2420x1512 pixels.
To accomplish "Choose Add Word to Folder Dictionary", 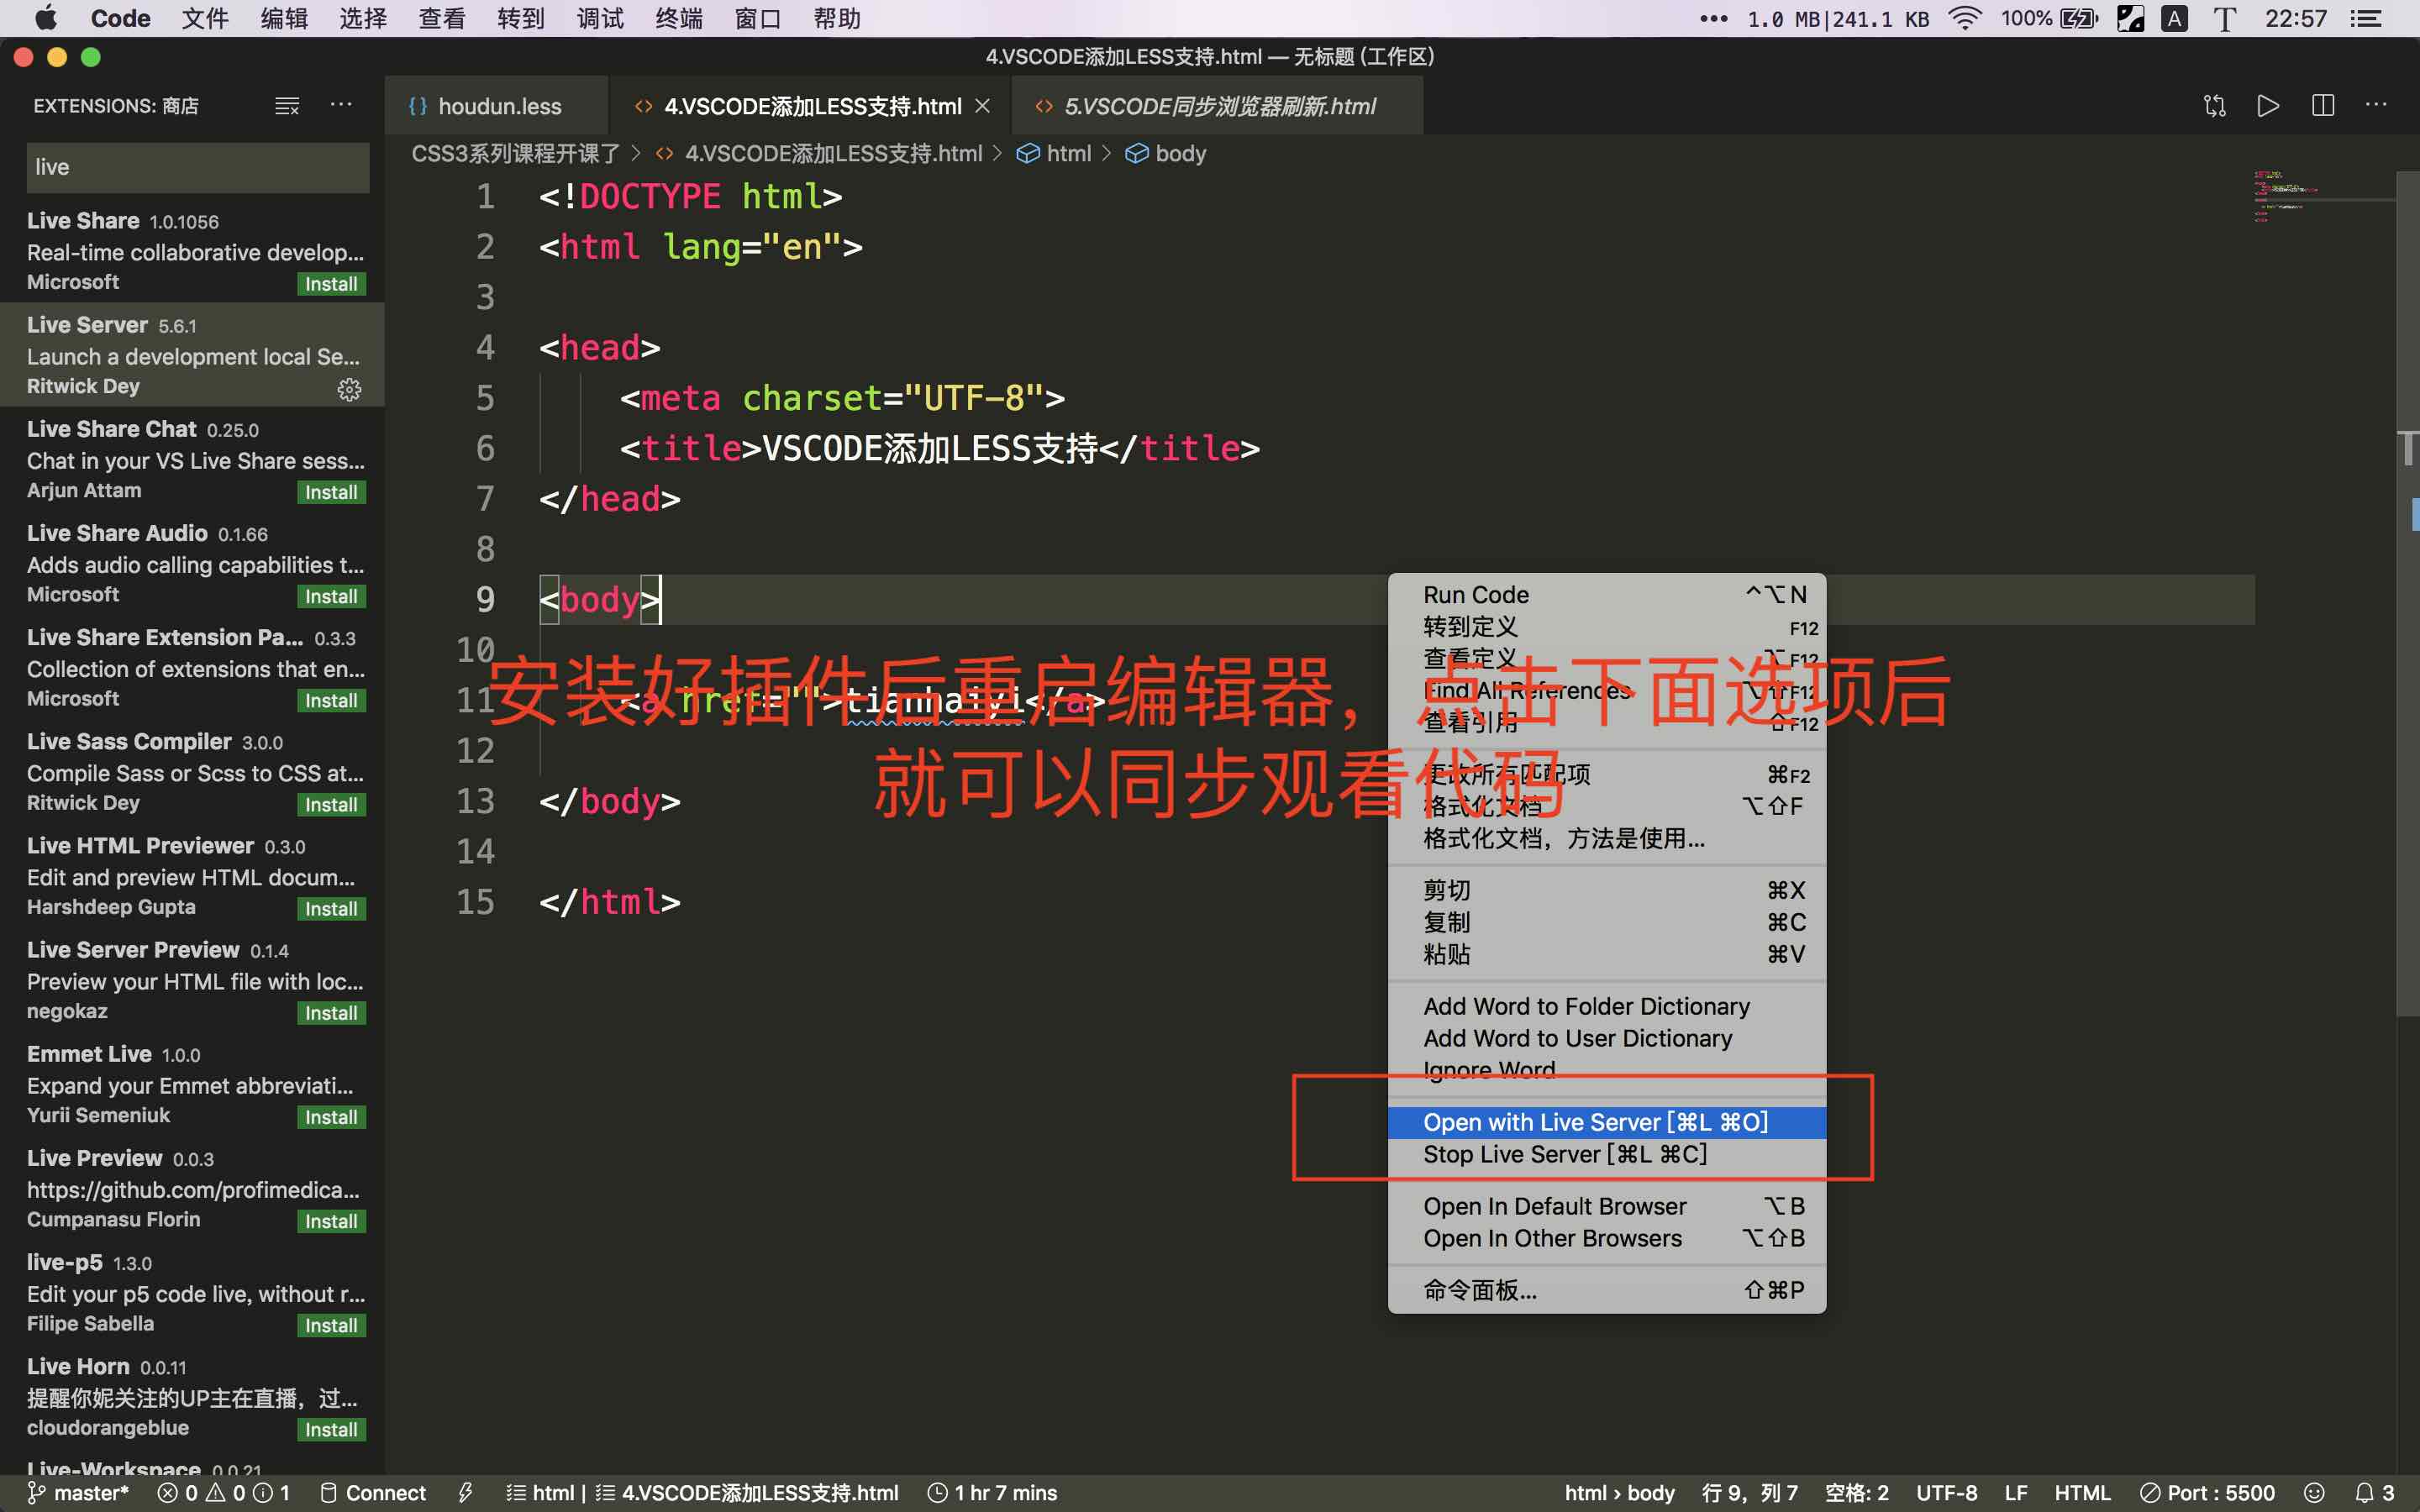I will (1607, 1006).
